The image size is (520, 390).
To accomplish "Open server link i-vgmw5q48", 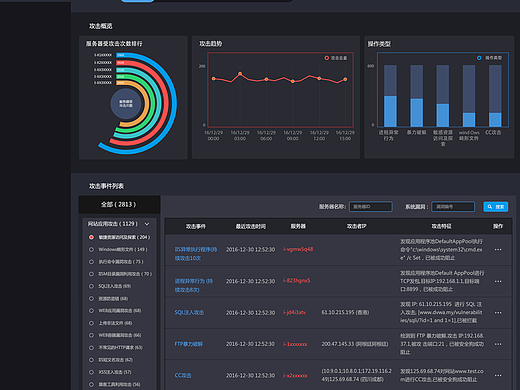I will click(298, 249).
